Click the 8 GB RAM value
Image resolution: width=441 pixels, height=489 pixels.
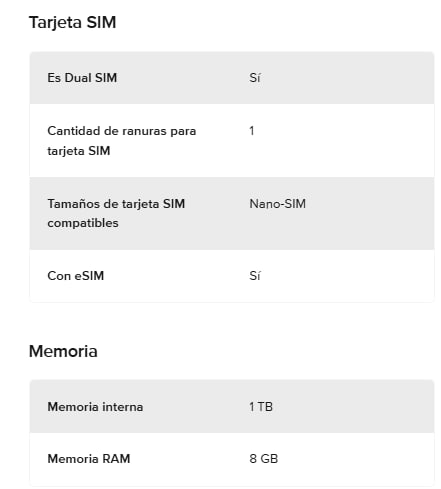tap(263, 459)
